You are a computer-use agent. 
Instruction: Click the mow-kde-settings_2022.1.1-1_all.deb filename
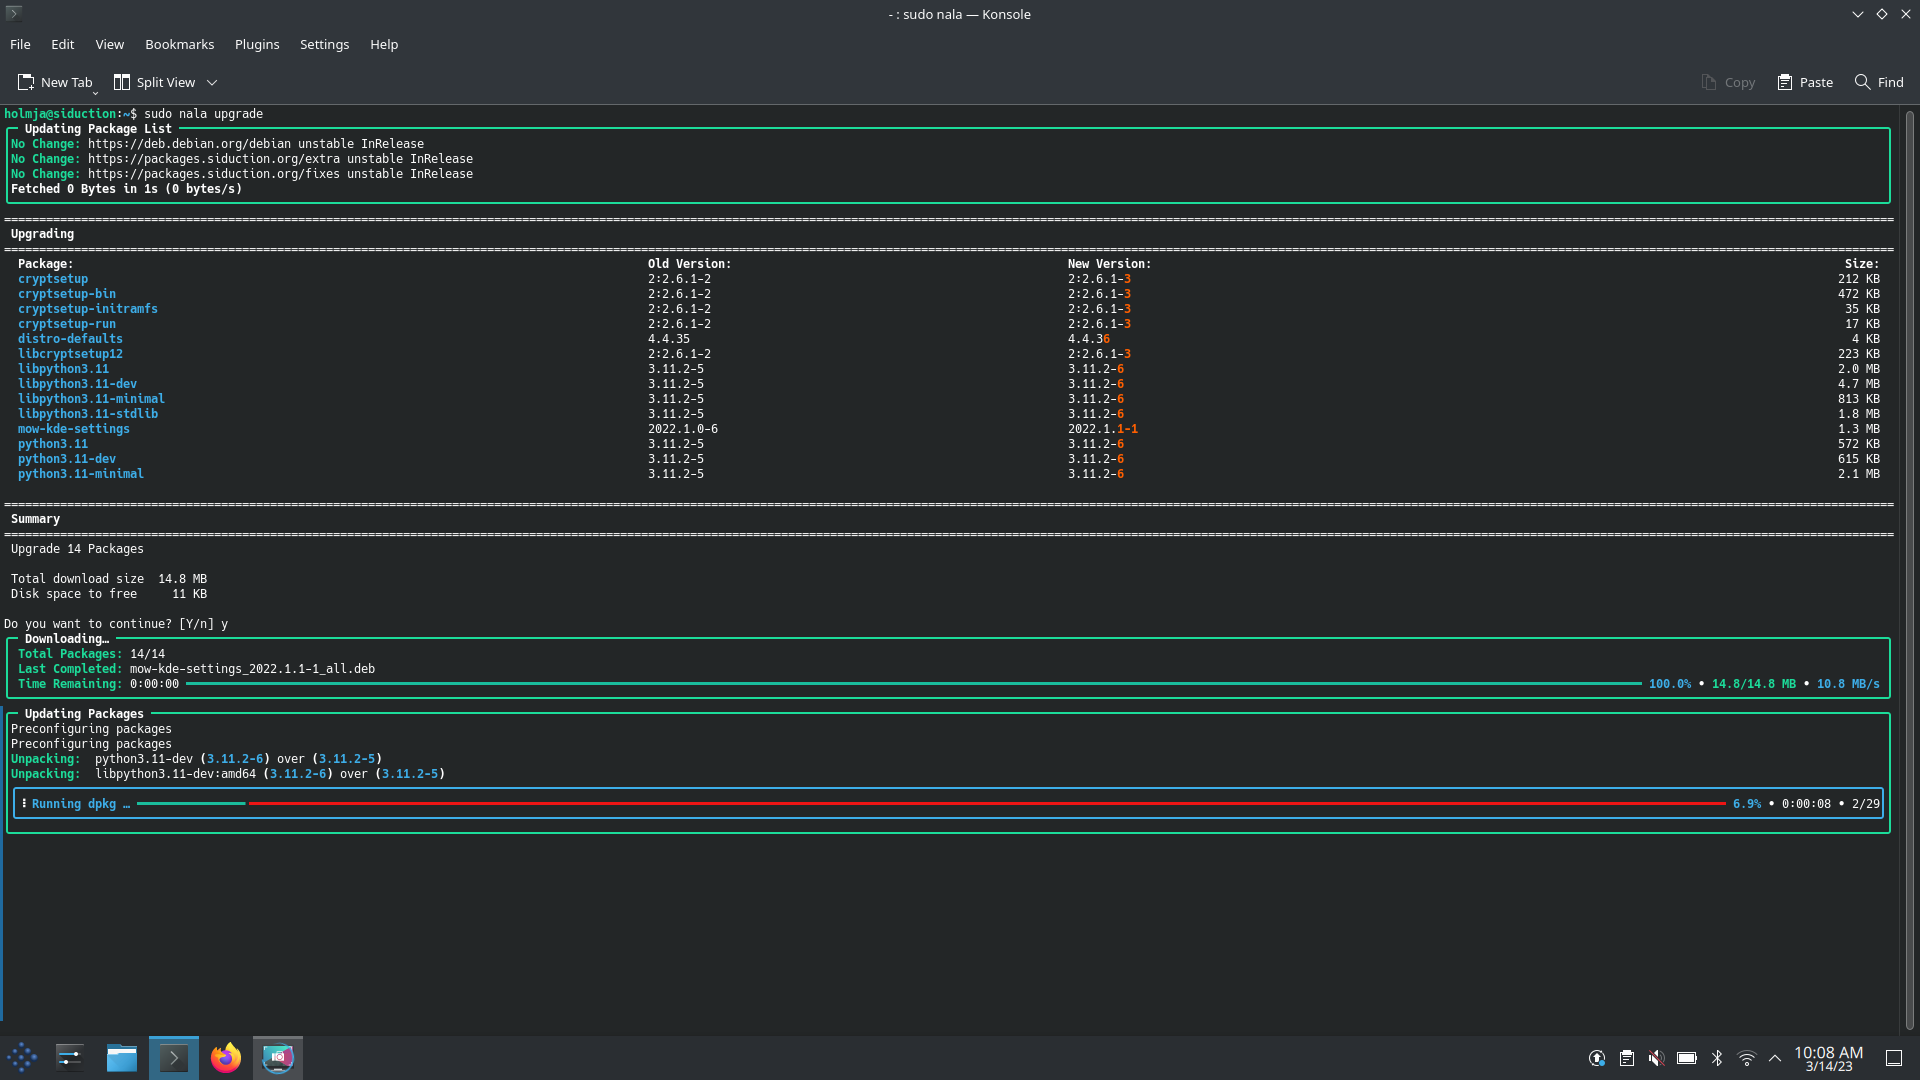coord(252,669)
